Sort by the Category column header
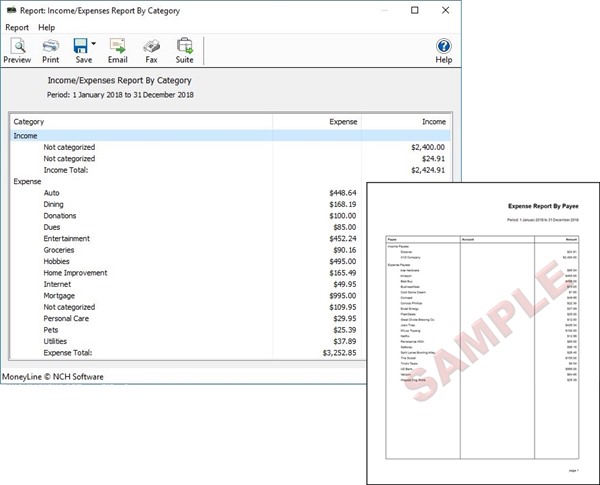The width and height of the screenshot is (600, 485). pyautogui.click(x=141, y=122)
